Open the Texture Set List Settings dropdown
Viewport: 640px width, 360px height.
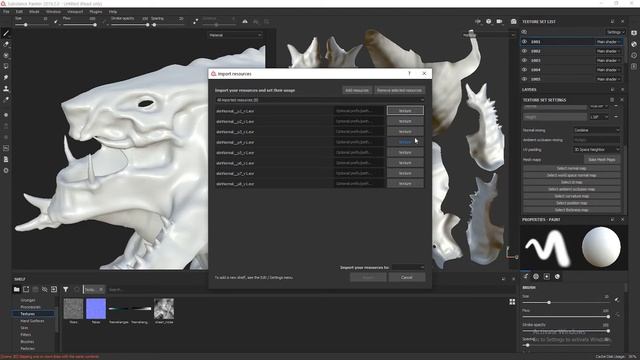pyautogui.click(x=616, y=32)
